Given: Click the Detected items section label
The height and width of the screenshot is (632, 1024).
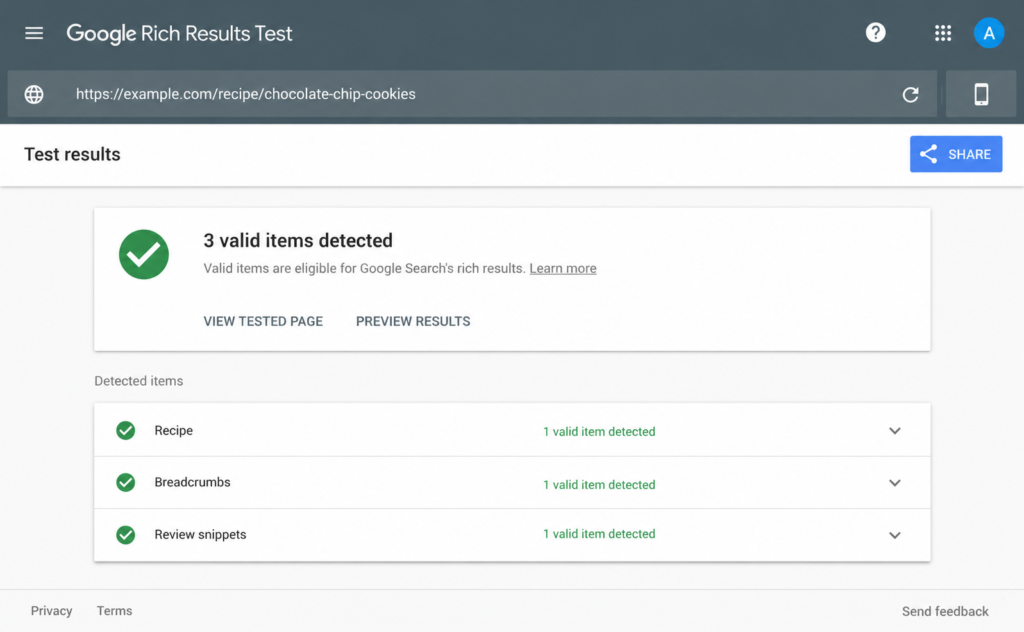Looking at the screenshot, I should tap(138, 381).
